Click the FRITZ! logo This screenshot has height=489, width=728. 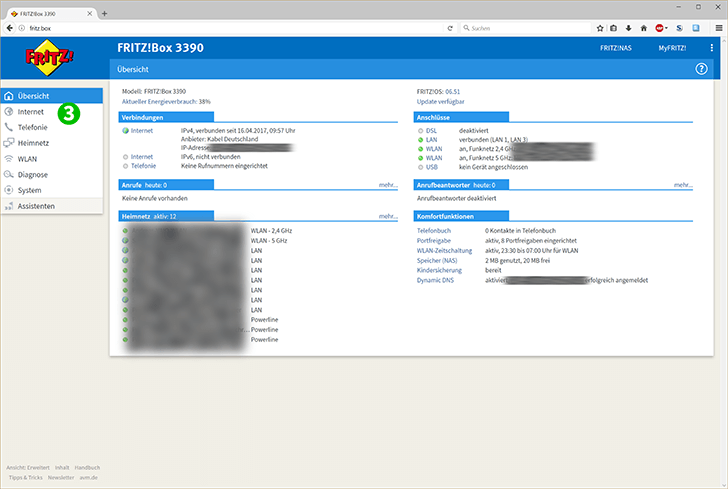click(x=49, y=58)
